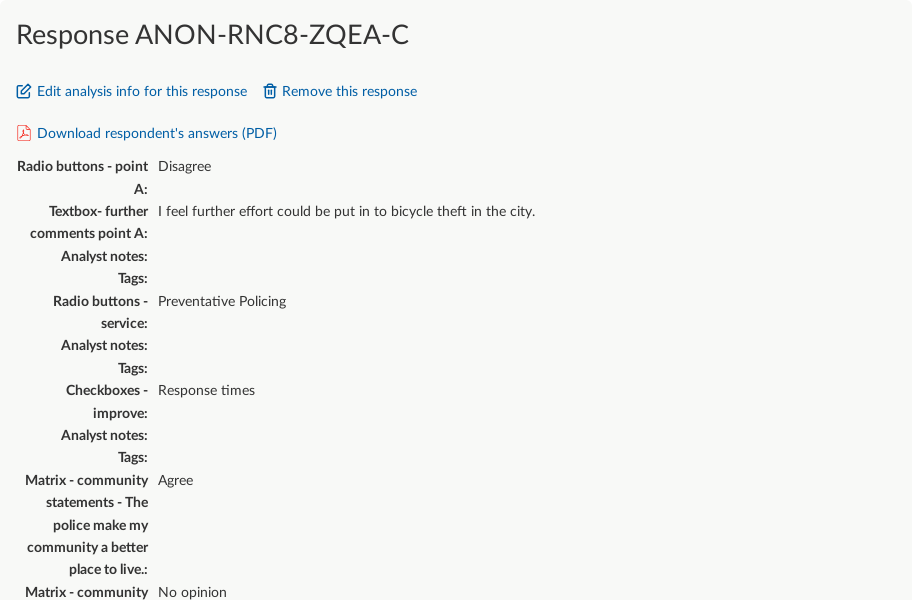Image resolution: width=912 pixels, height=600 pixels.
Task: Download respondent's answers PDF link
Action: tap(157, 133)
